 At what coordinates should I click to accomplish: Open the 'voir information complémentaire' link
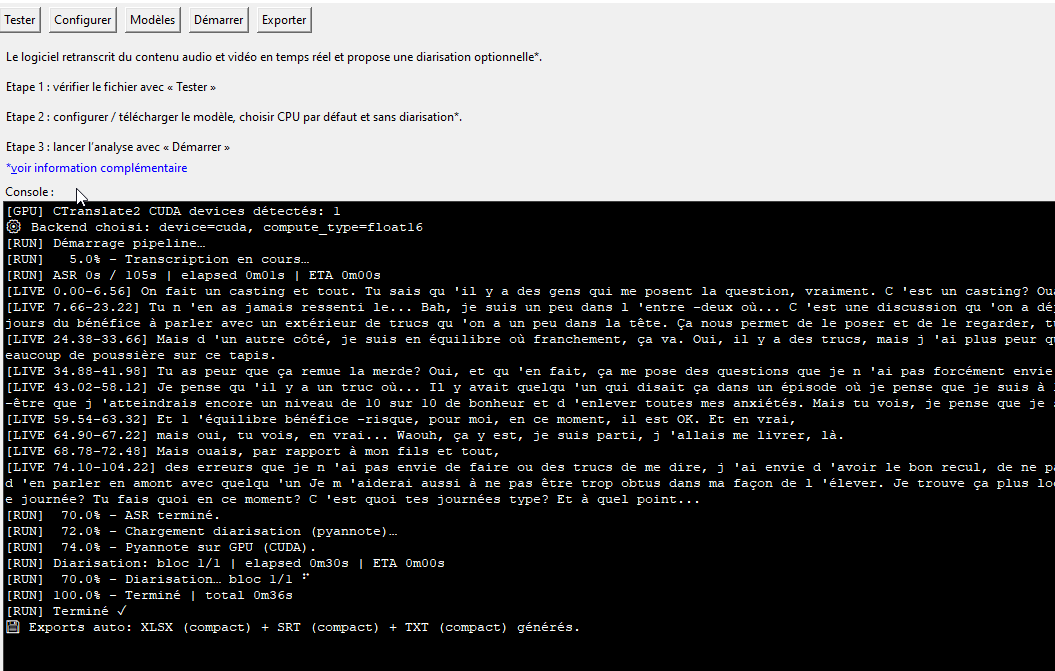(97, 168)
